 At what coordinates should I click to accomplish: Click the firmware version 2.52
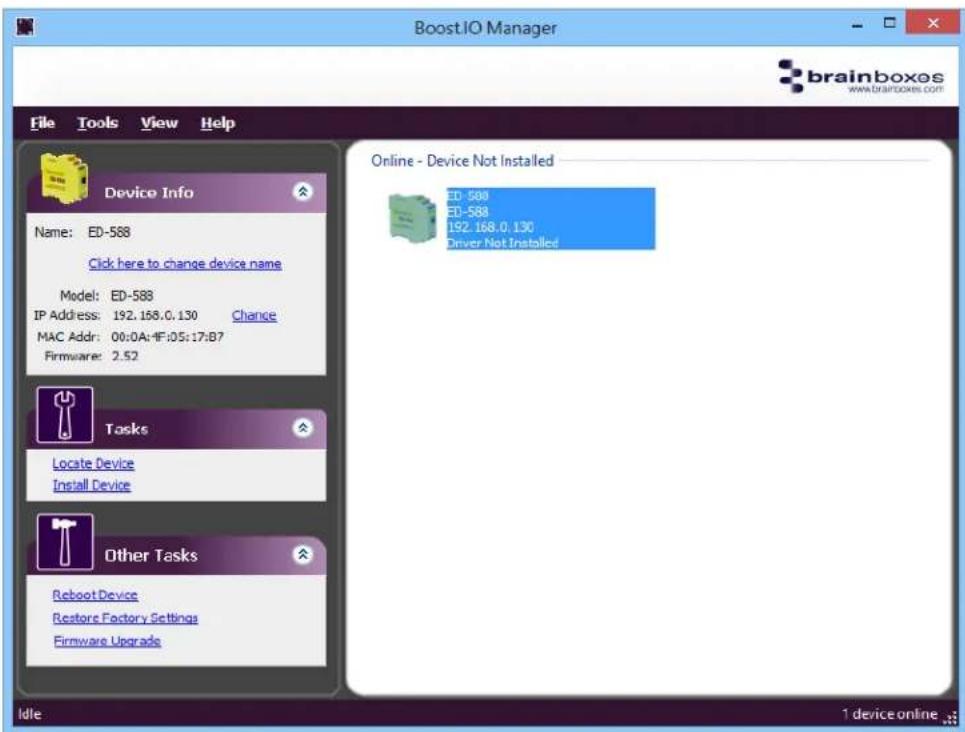point(125,356)
